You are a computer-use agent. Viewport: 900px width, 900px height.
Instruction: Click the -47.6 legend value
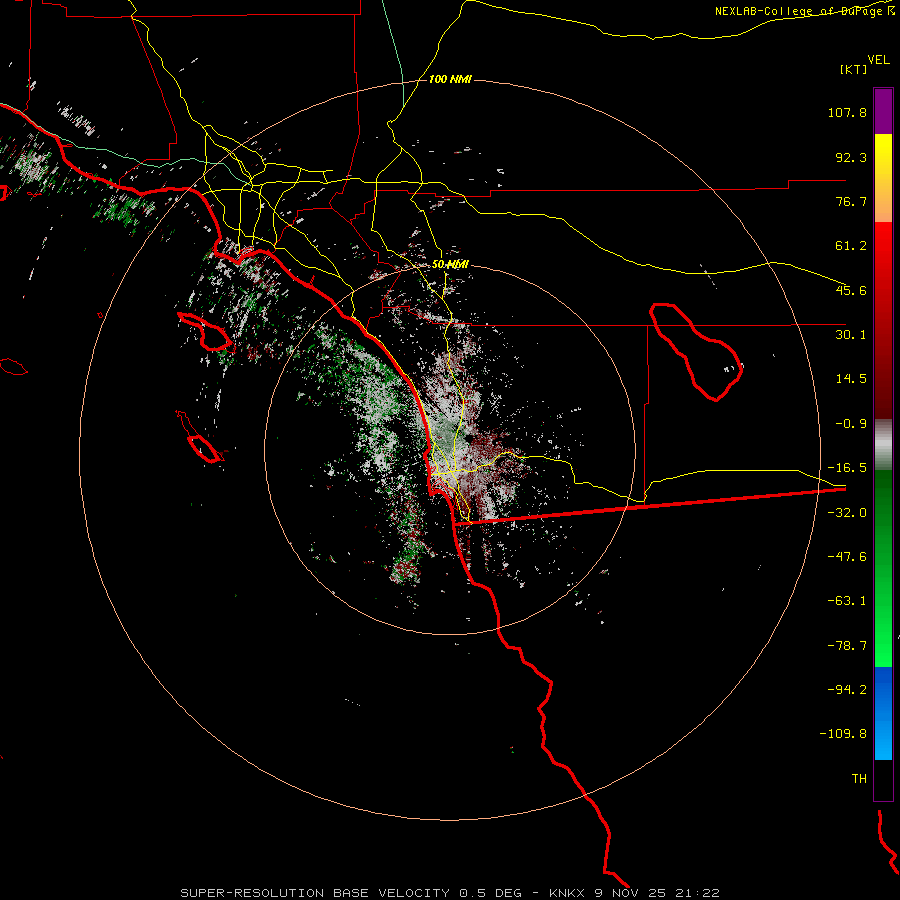pyautogui.click(x=847, y=557)
